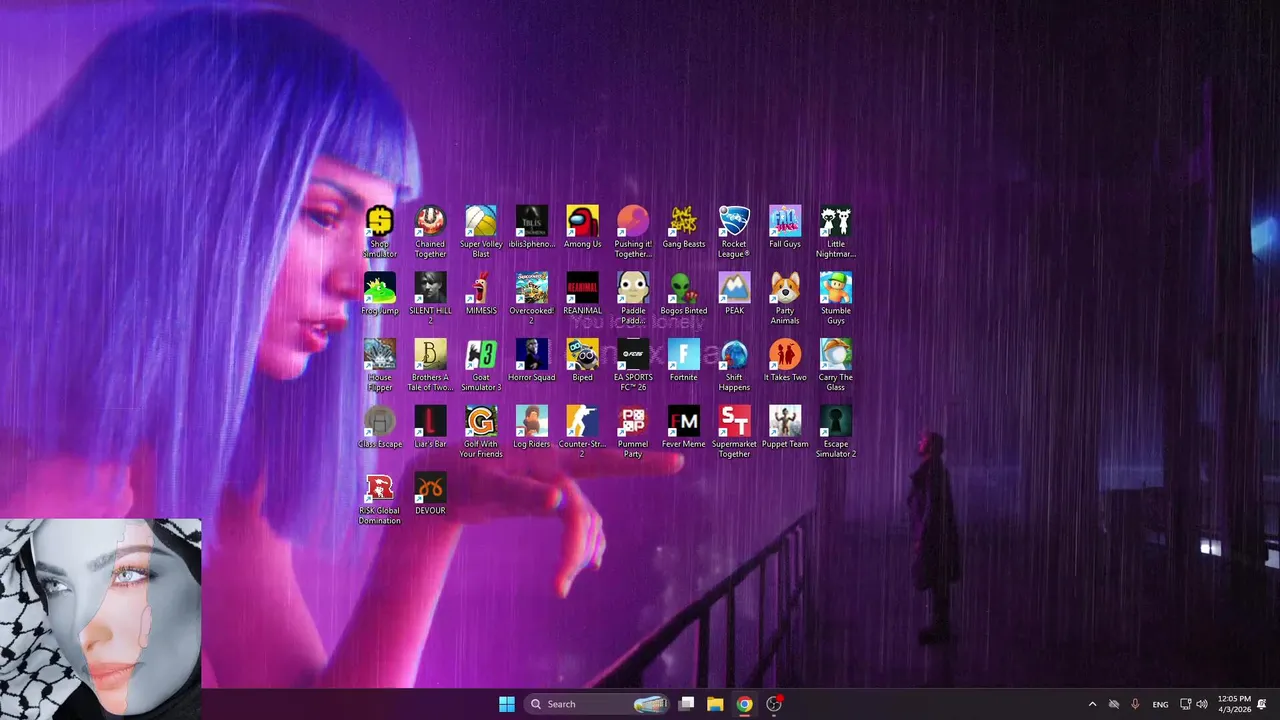
Task: Select the House Flipper desktop icon
Action: click(380, 365)
